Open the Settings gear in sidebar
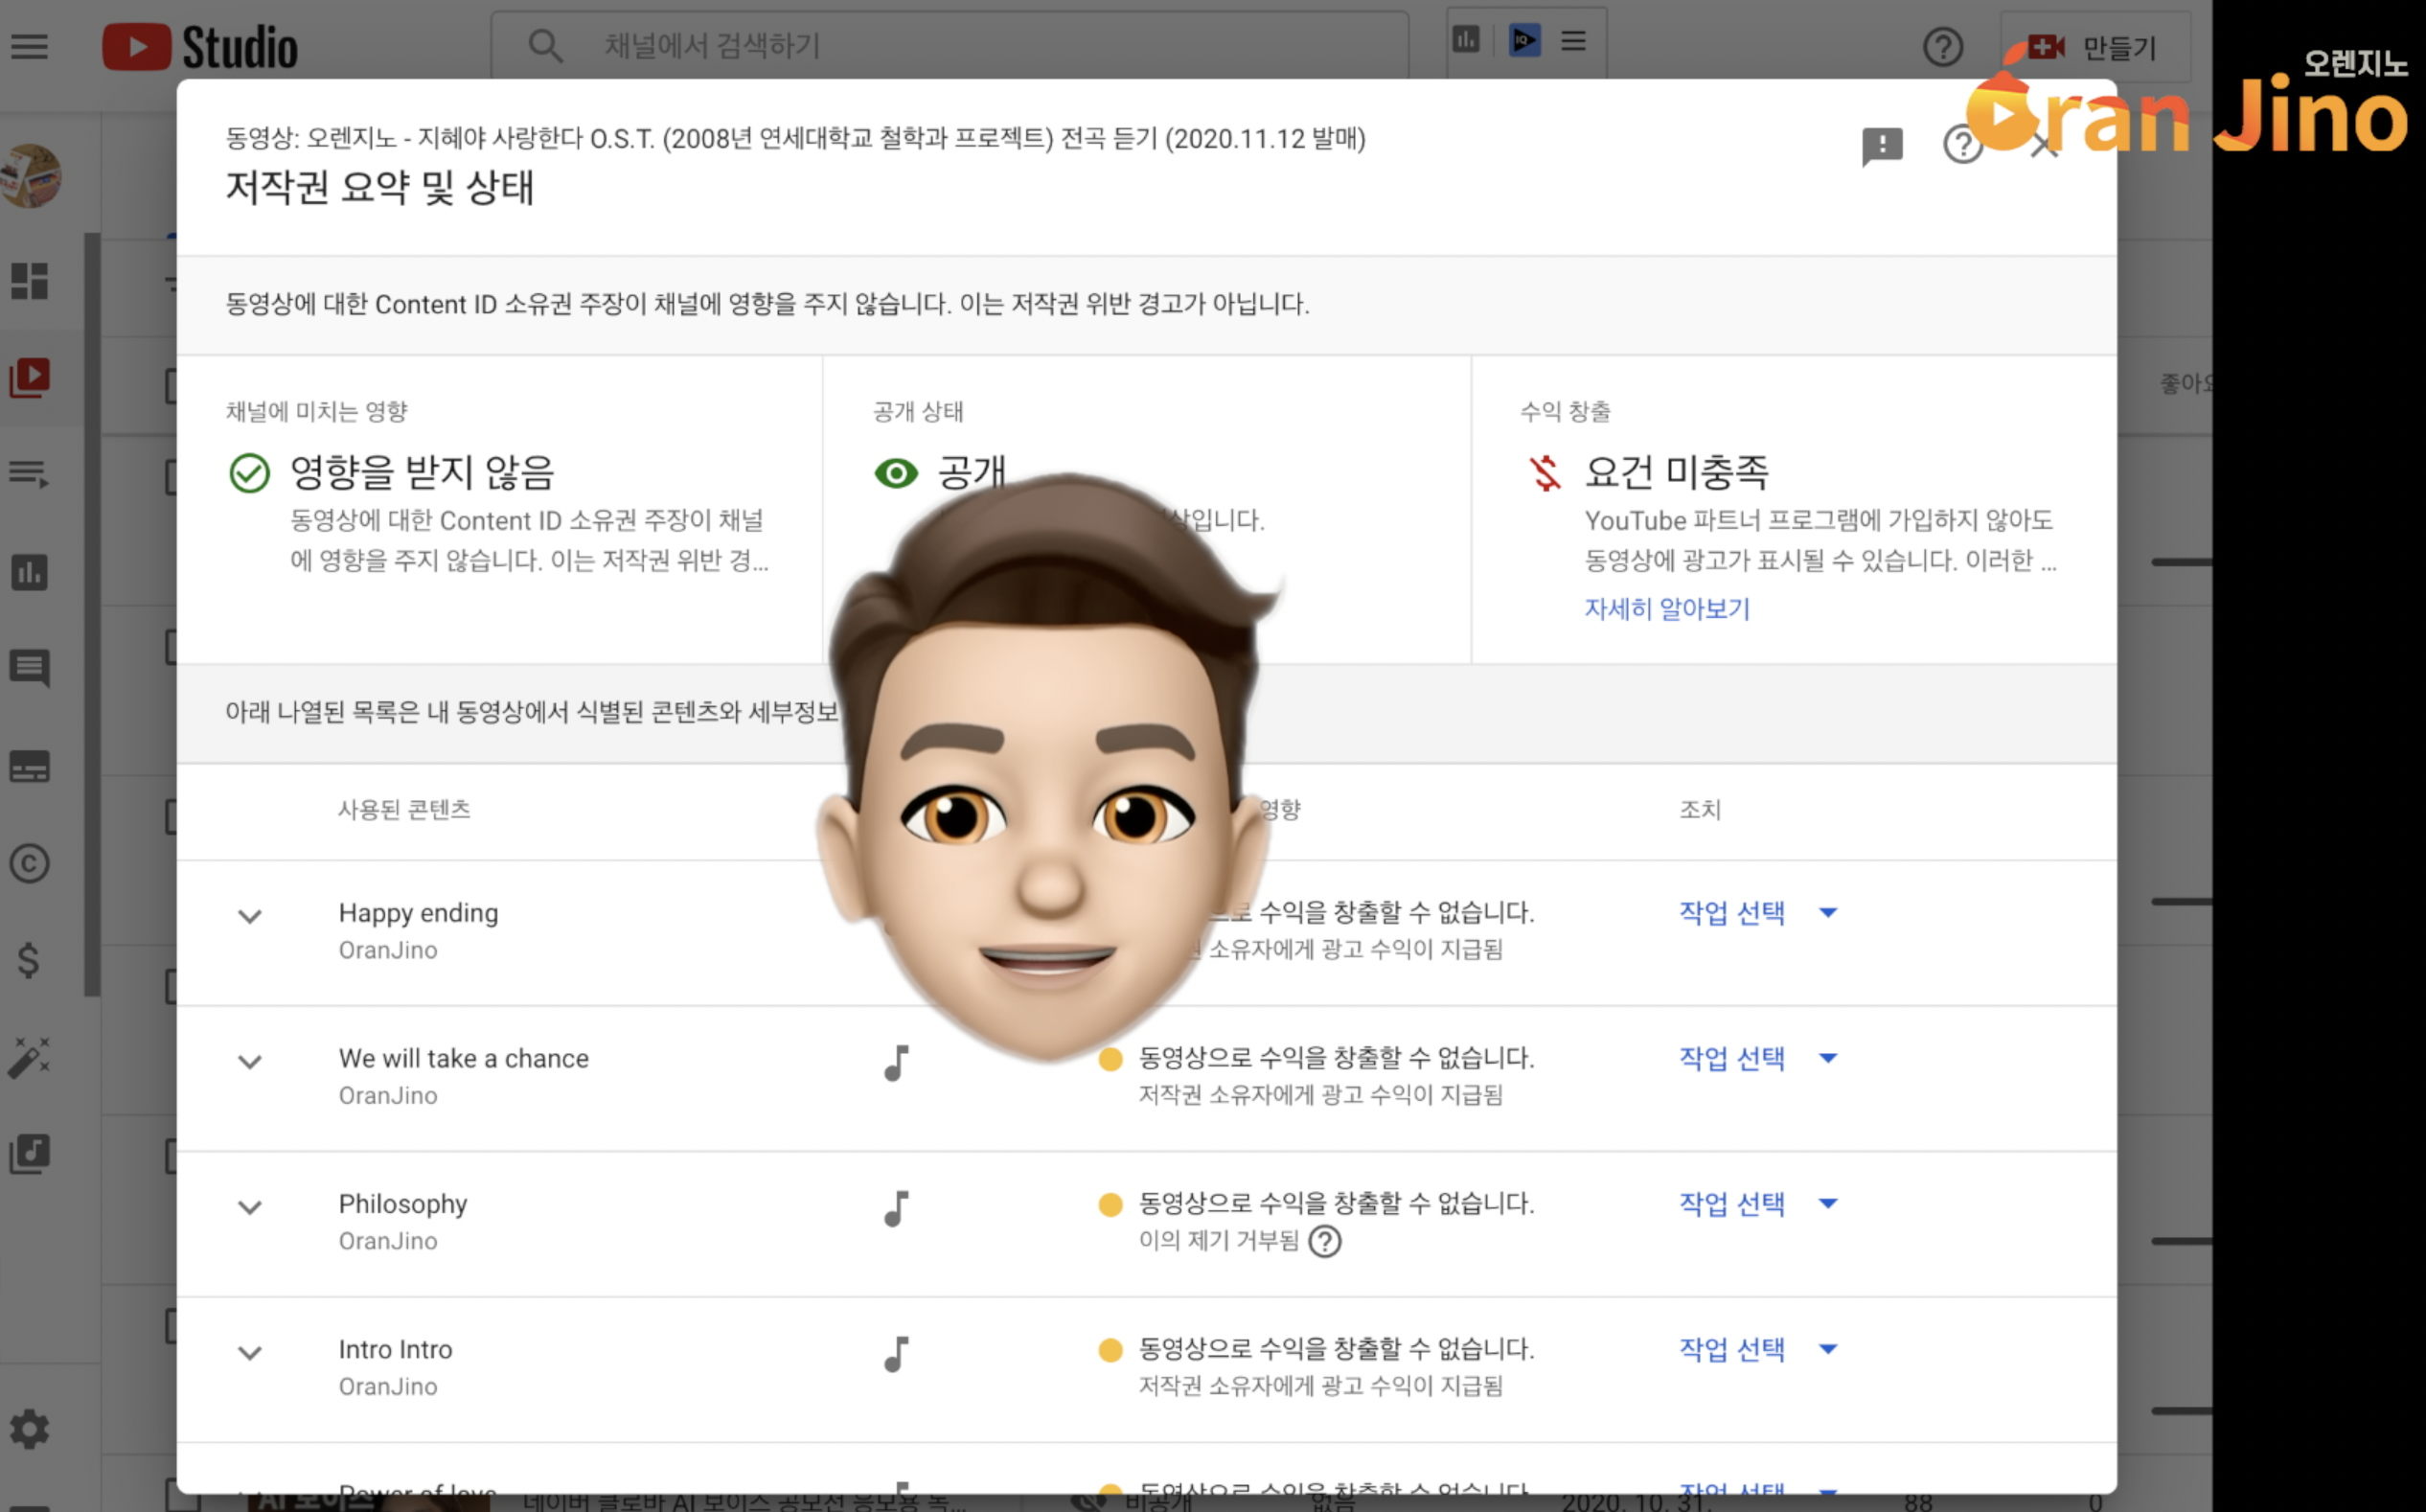 (29, 1429)
